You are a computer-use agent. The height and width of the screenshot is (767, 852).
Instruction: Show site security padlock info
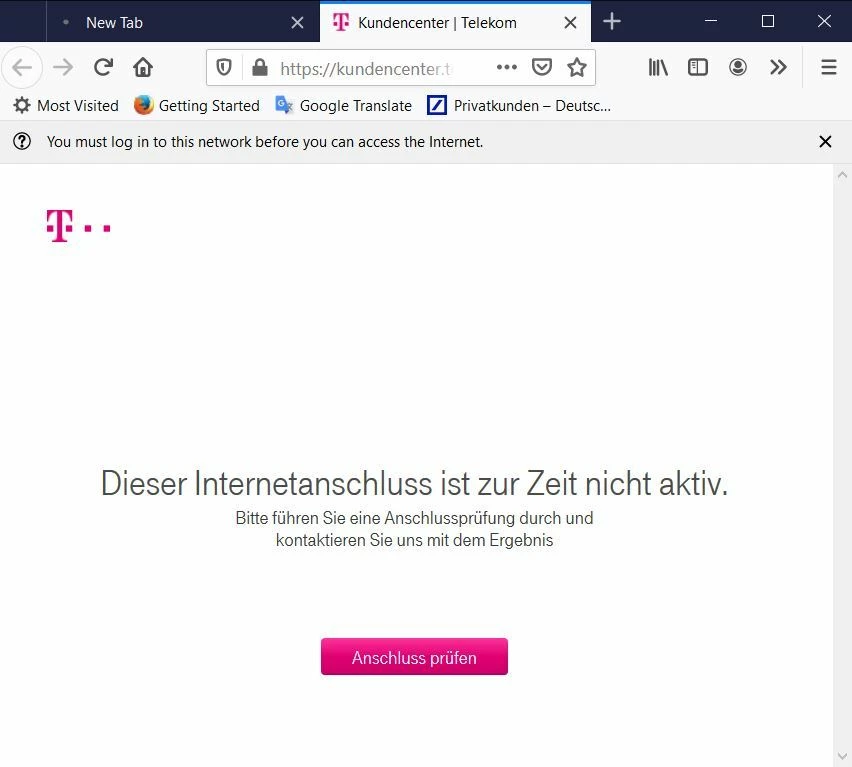coord(260,67)
